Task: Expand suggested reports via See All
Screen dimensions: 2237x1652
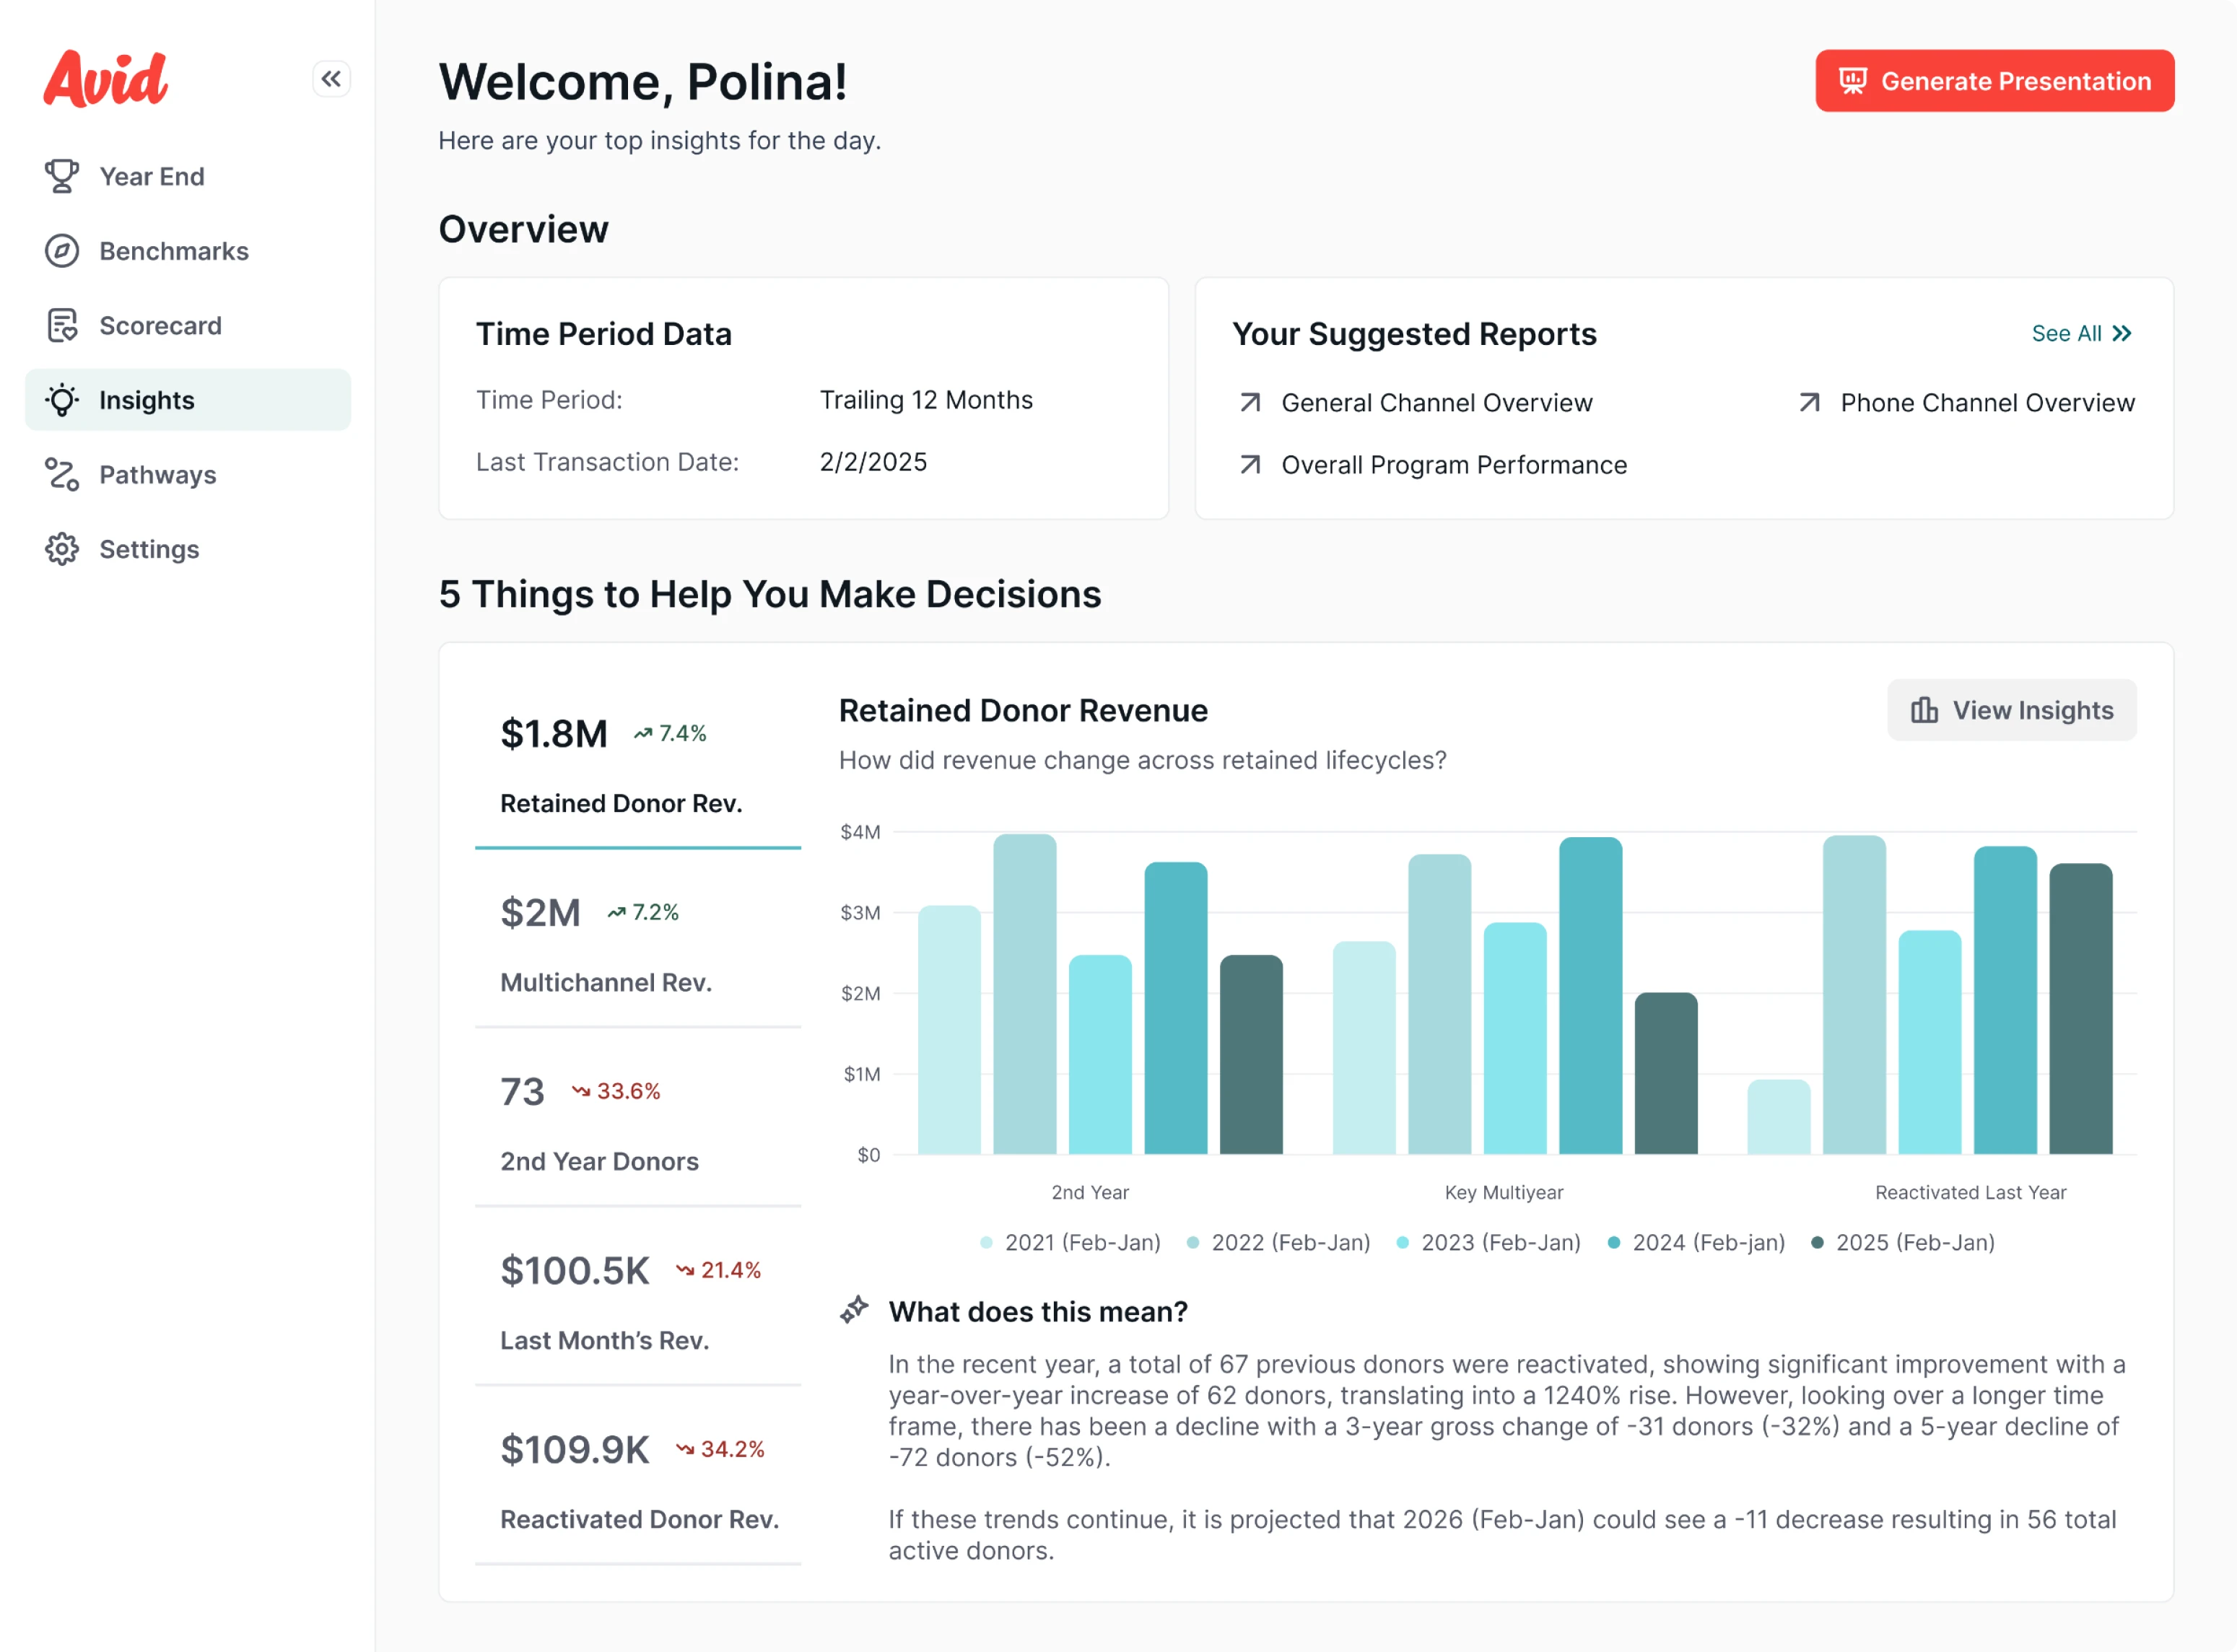Action: [2080, 334]
